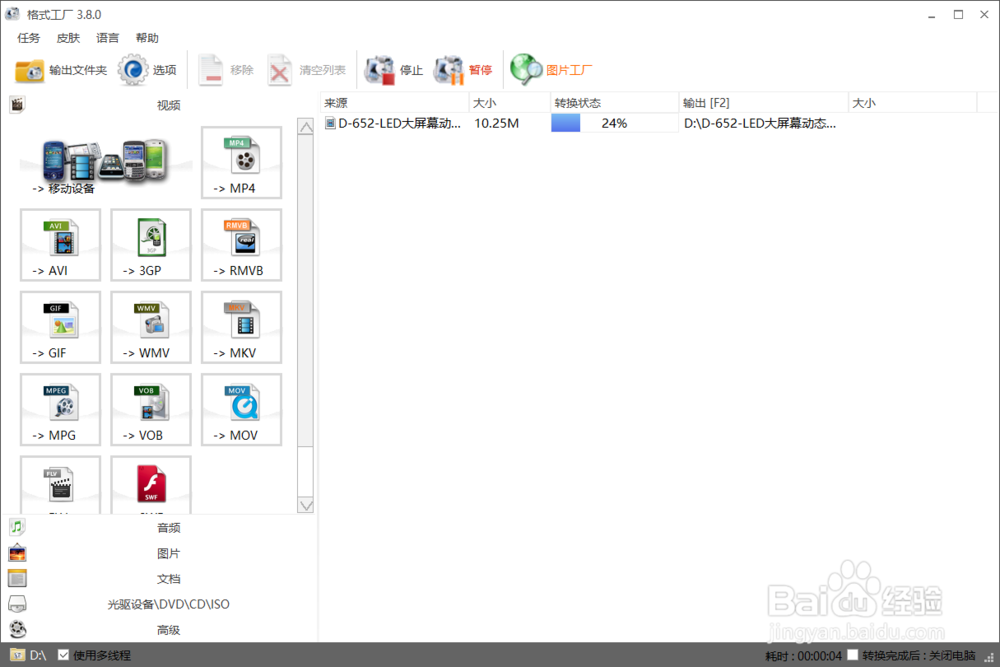This screenshot has height=667, width=1000.
Task: Choose the -> RMVB conversion tile
Action: coord(242,245)
